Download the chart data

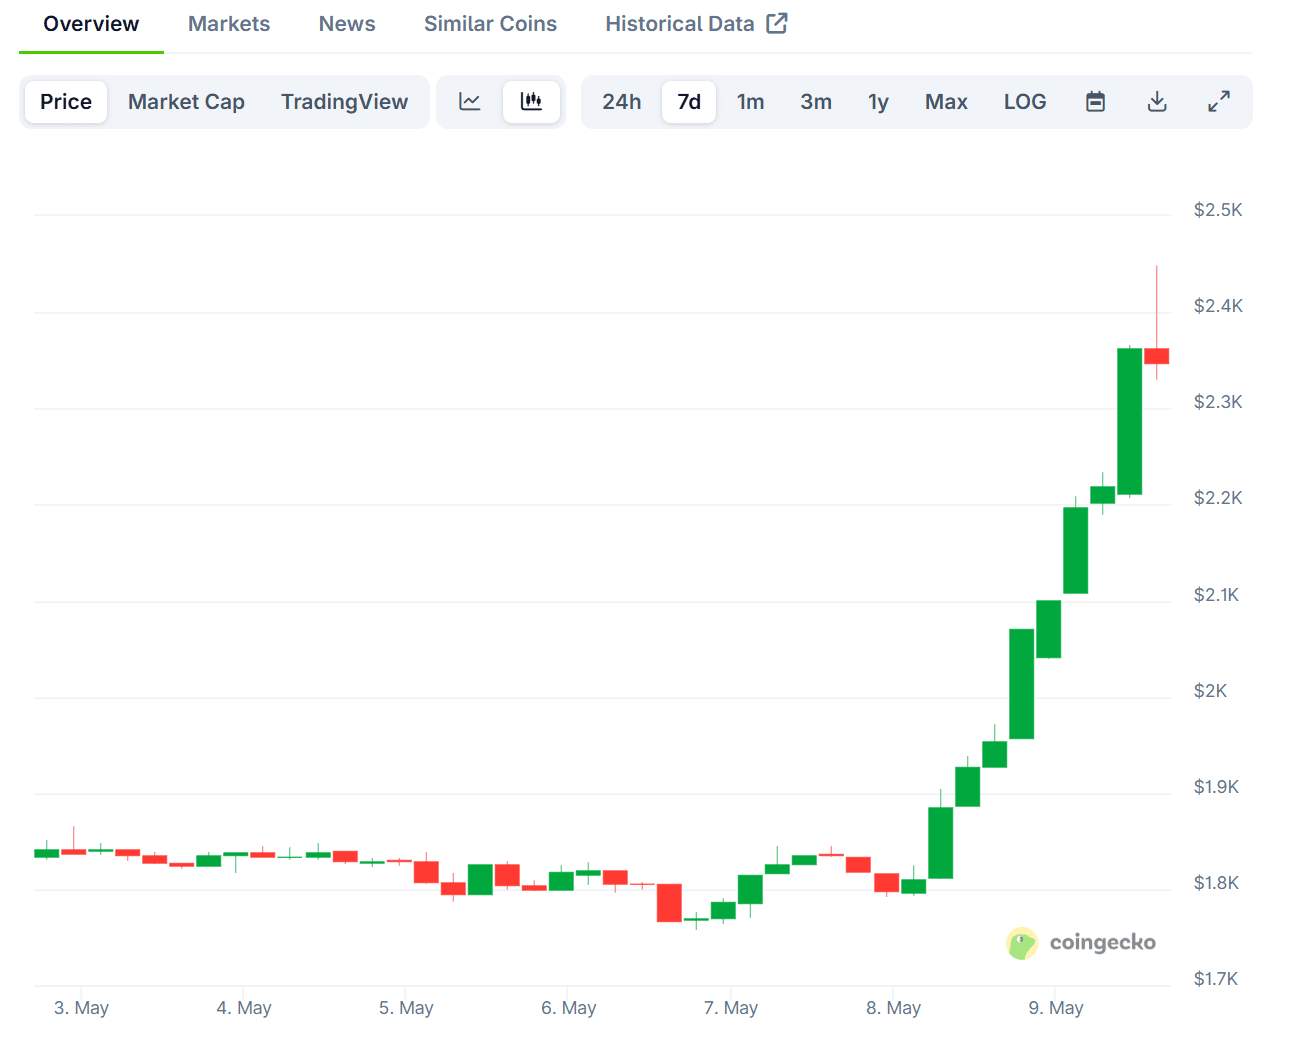tap(1157, 101)
